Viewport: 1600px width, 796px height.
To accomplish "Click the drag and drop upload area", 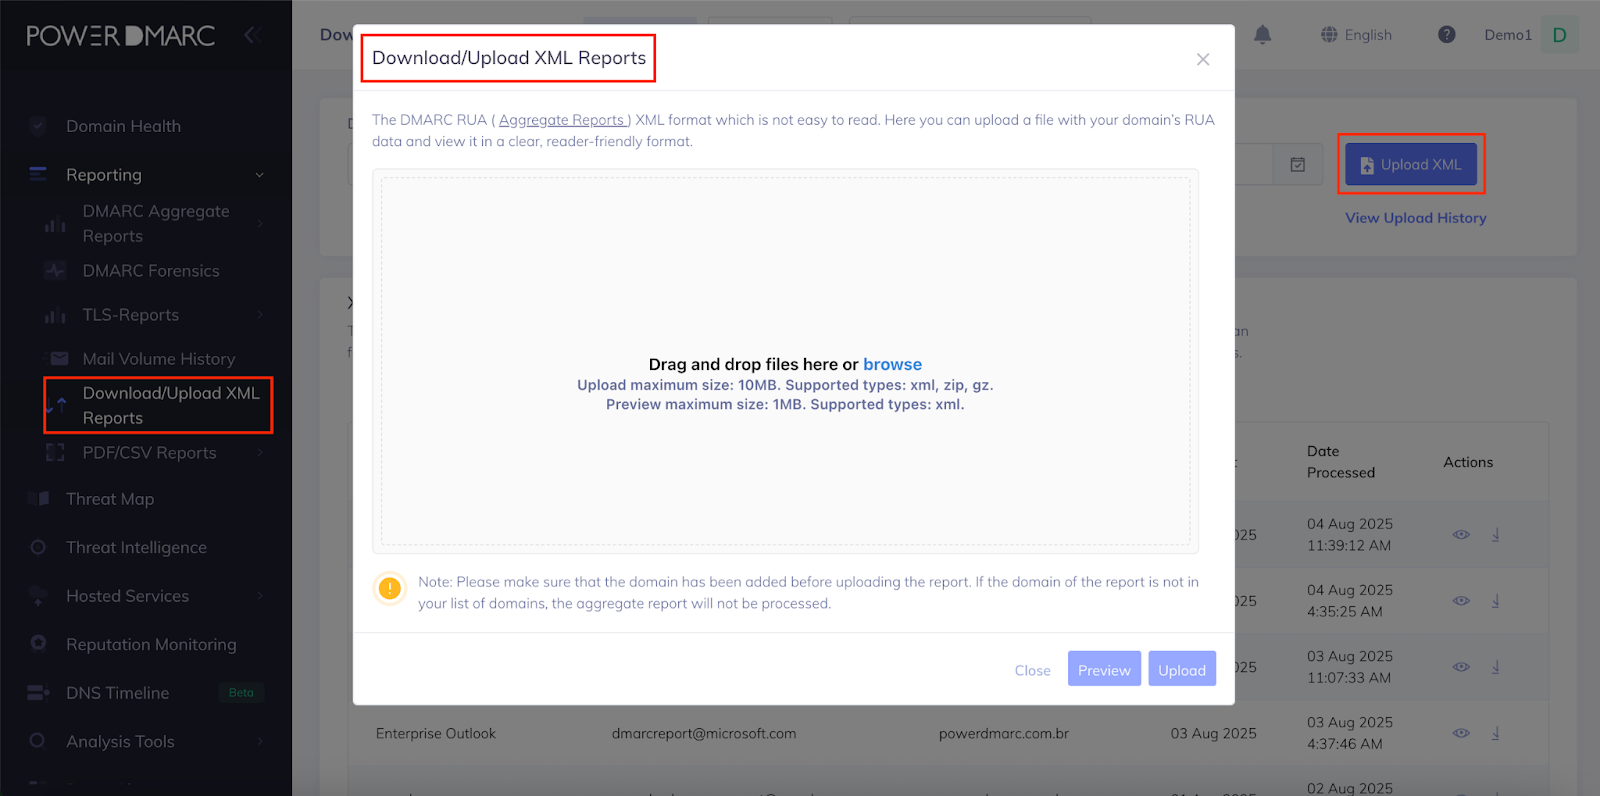I will pyautogui.click(x=785, y=361).
